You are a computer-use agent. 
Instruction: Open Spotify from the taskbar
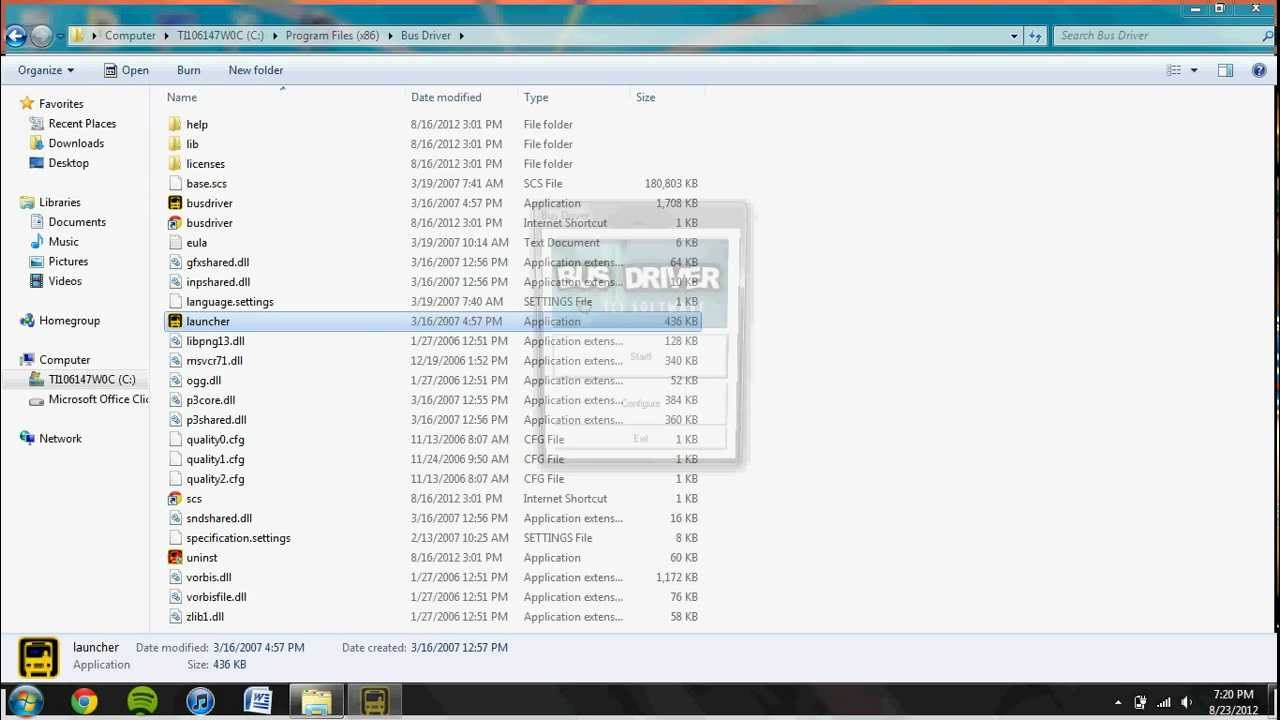(x=142, y=702)
